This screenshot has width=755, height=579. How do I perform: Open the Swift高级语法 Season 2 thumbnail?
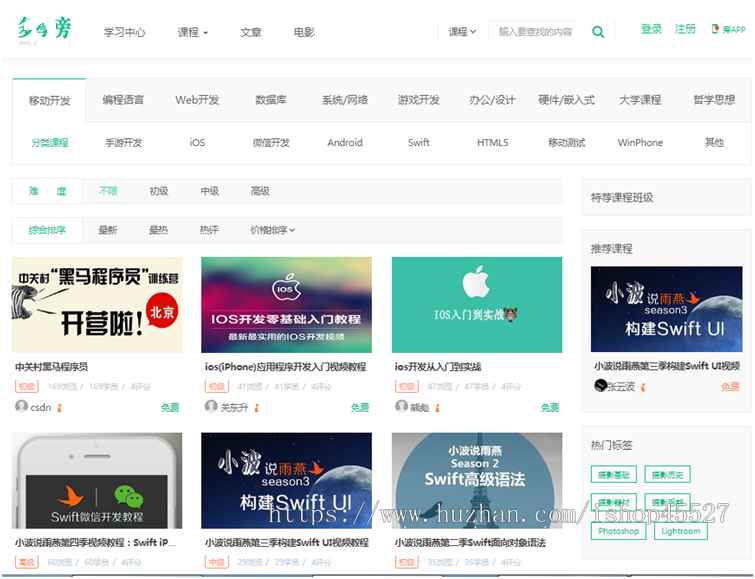(477, 481)
